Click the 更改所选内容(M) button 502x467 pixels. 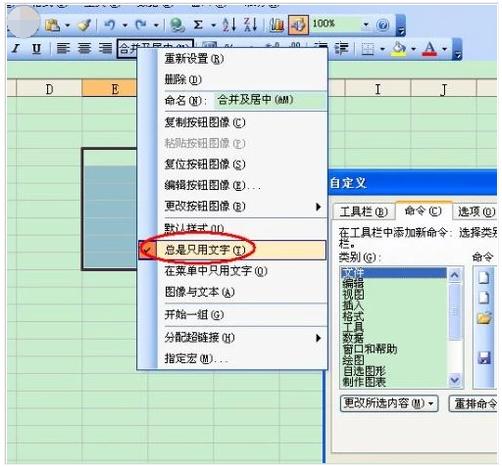pos(389,403)
